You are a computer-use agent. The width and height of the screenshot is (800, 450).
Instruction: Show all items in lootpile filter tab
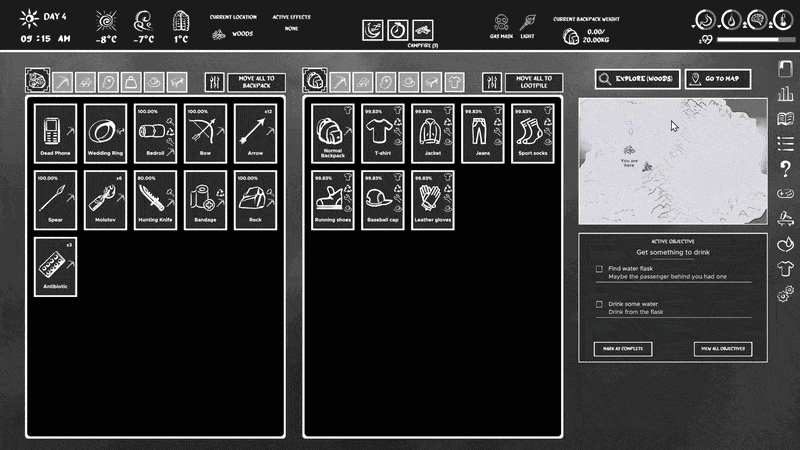pos(37,81)
